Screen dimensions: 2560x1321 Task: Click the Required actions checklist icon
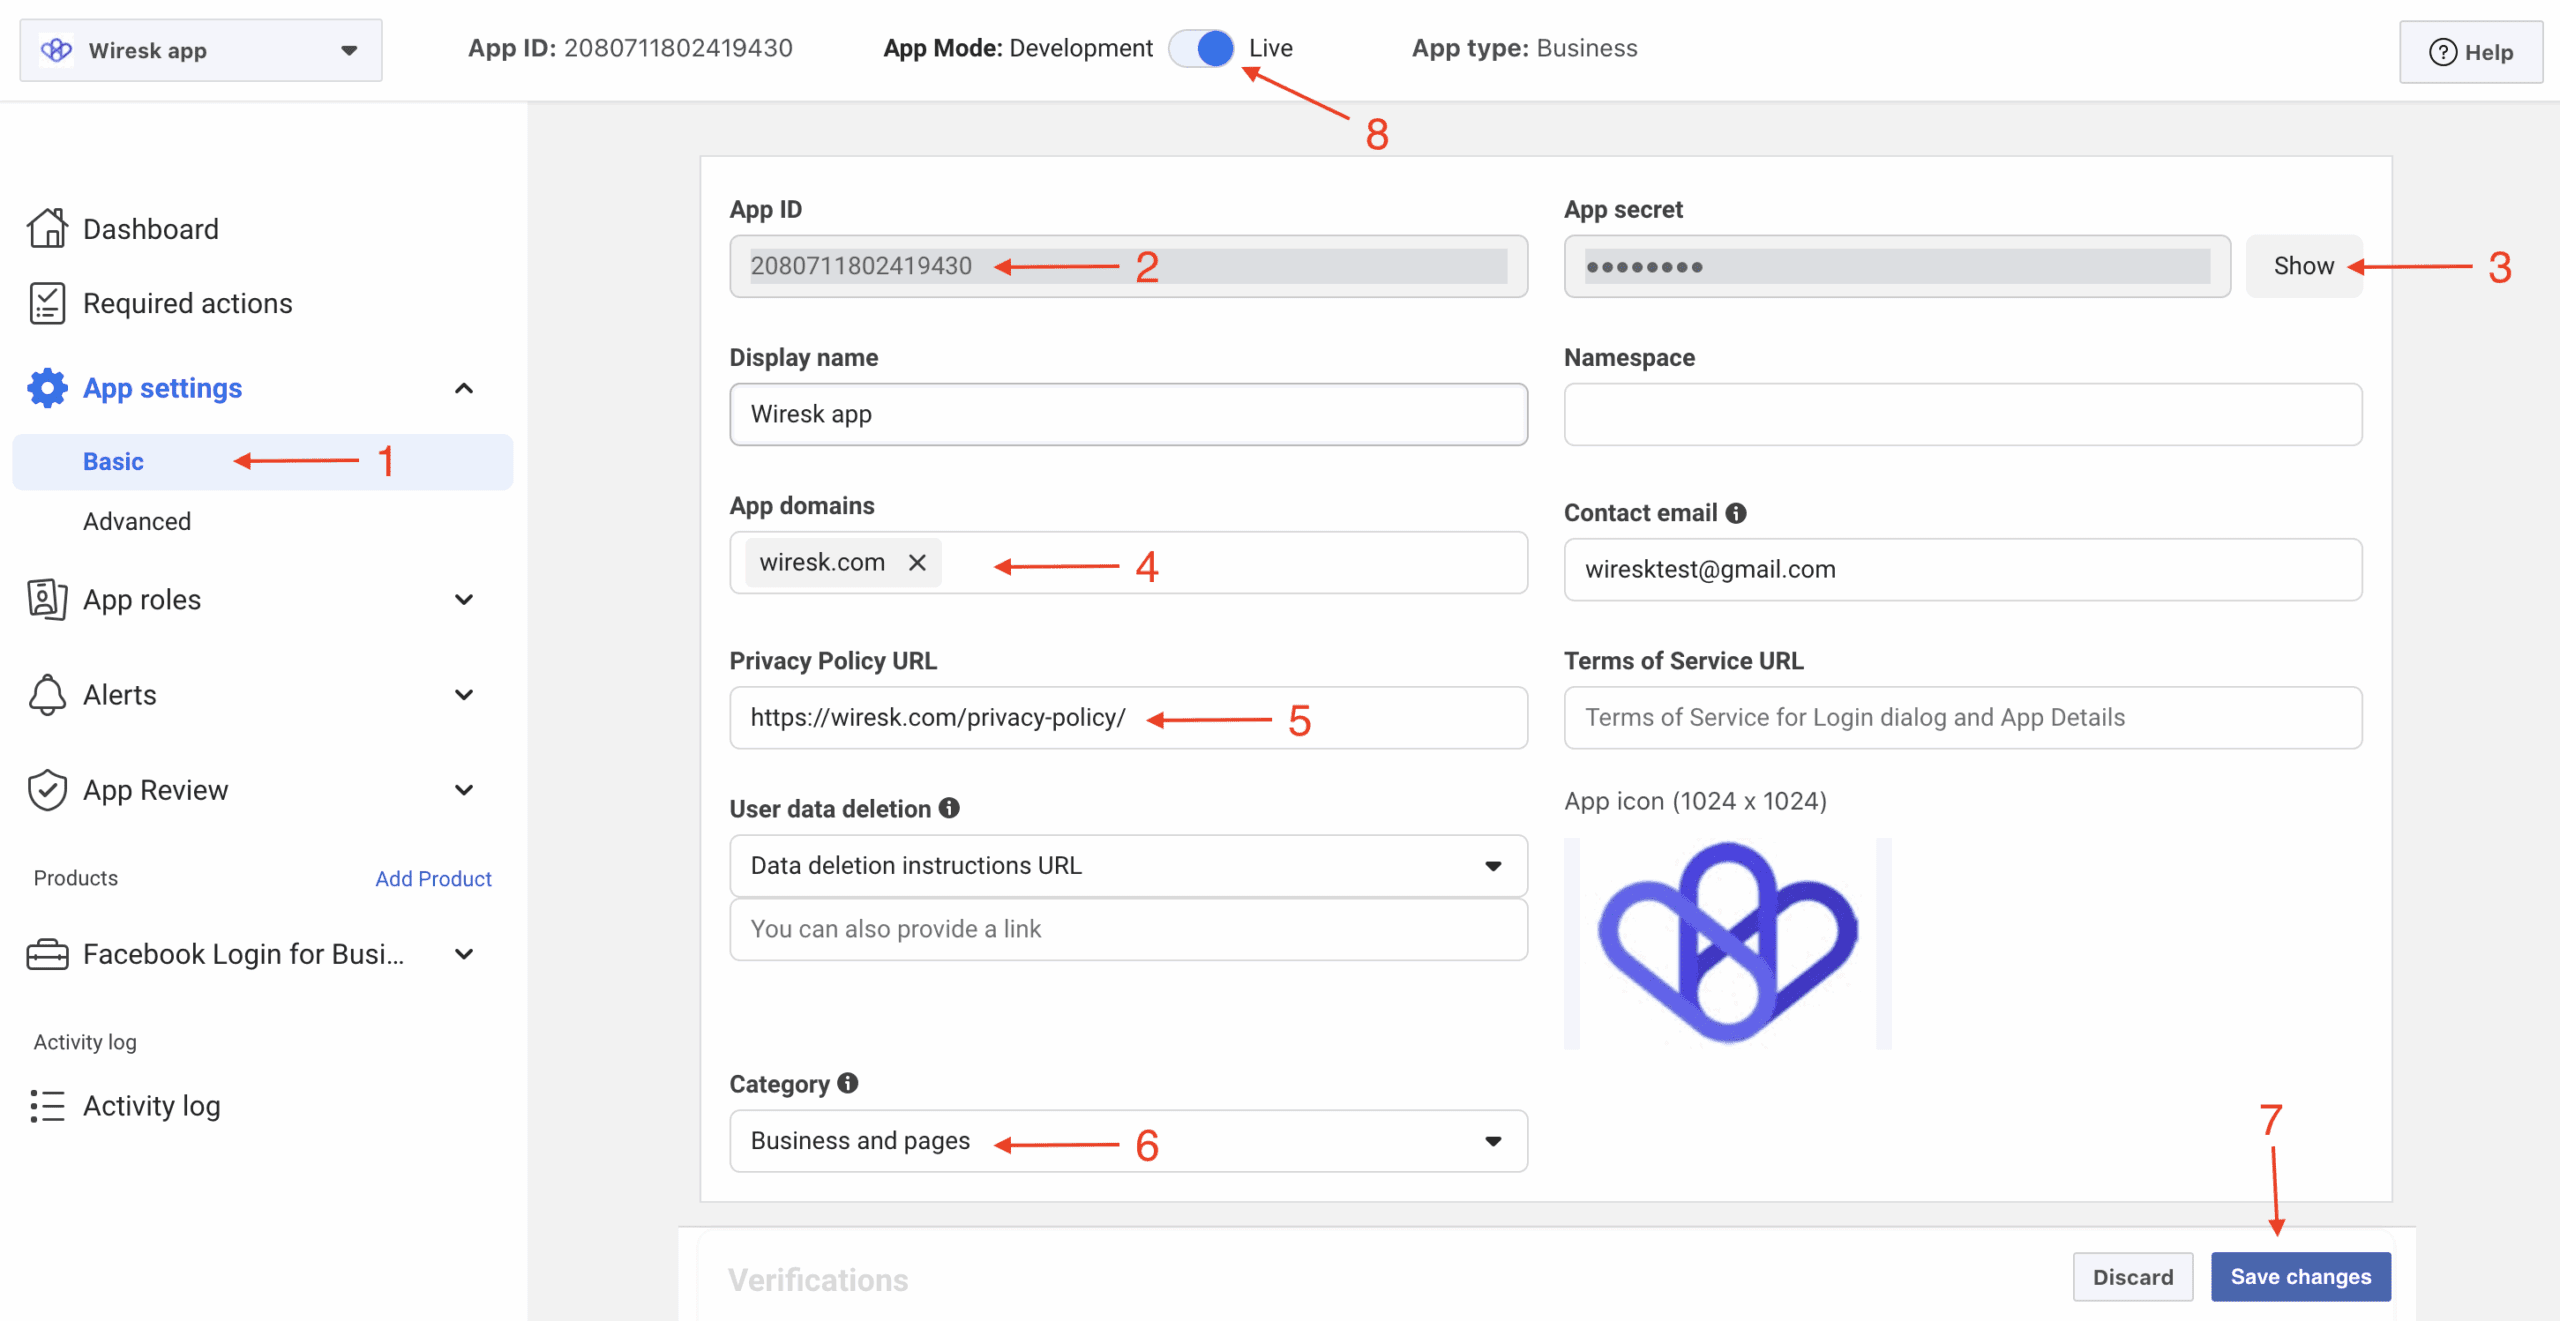pos(47,303)
